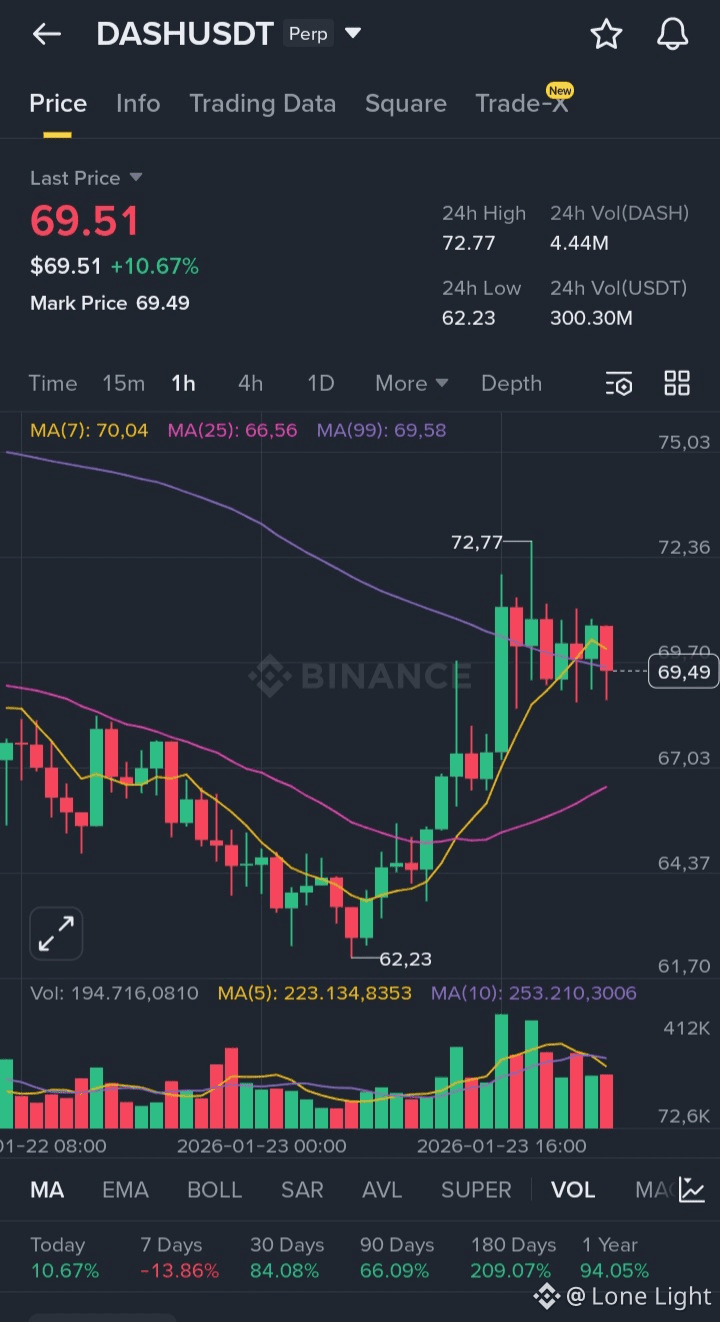720x1322 pixels.
Task: Select the 4h chart interval
Action: point(250,383)
